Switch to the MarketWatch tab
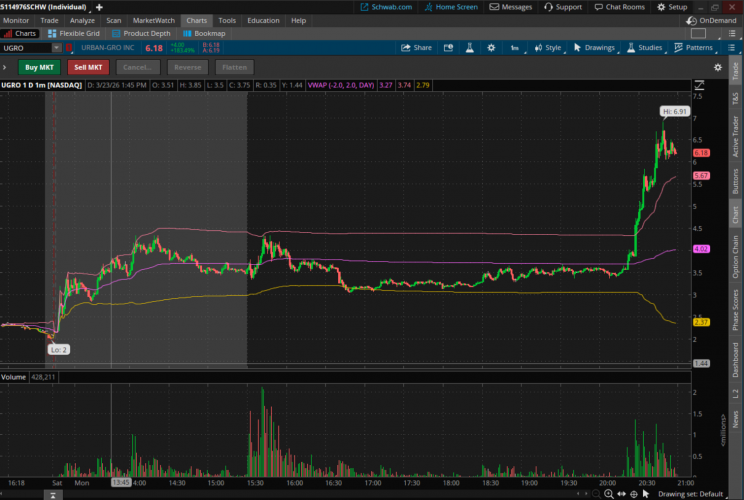The width and height of the screenshot is (744, 500). [153, 20]
